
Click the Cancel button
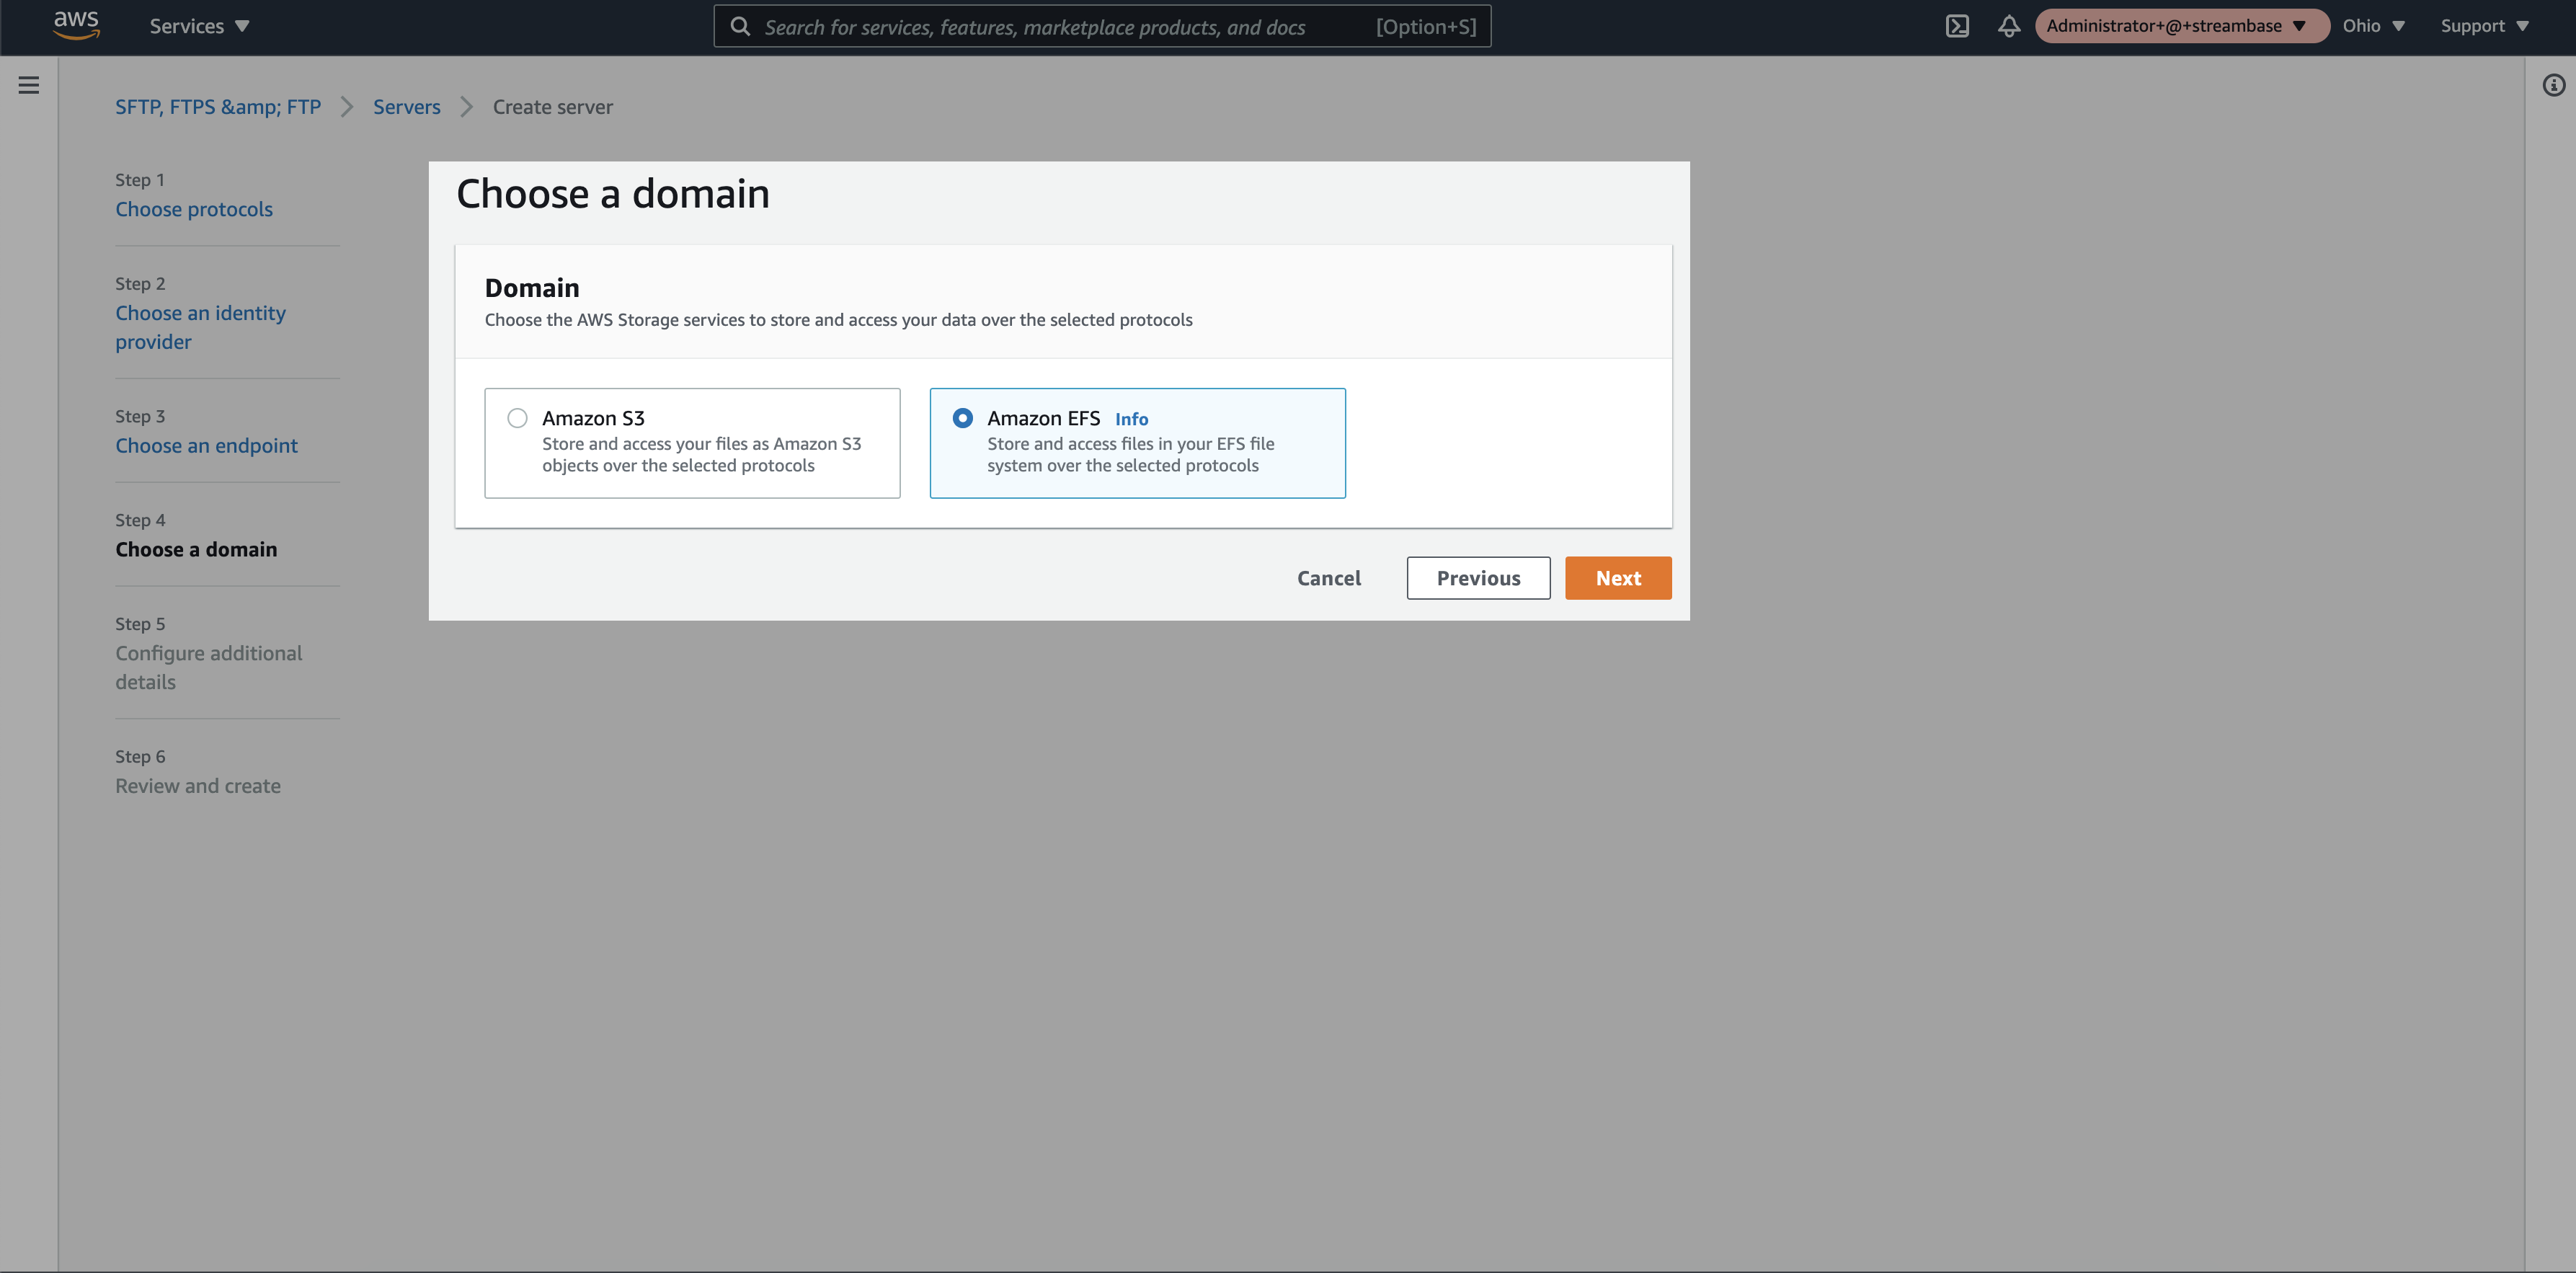click(1329, 578)
